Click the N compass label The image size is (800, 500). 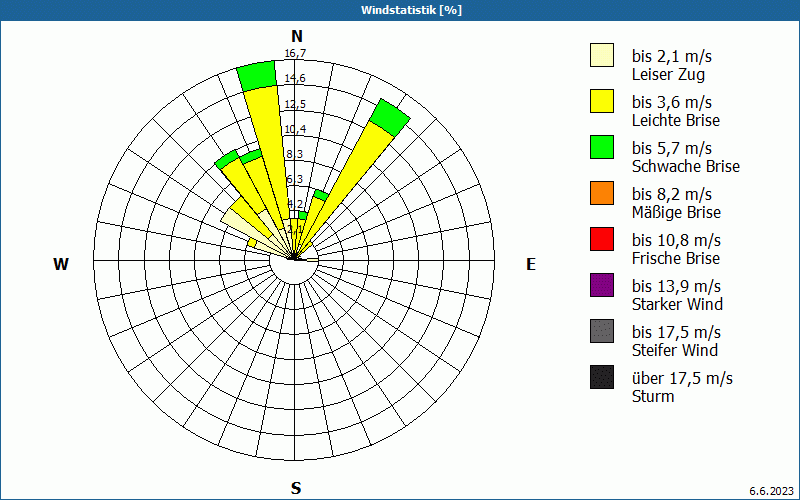[x=297, y=36]
